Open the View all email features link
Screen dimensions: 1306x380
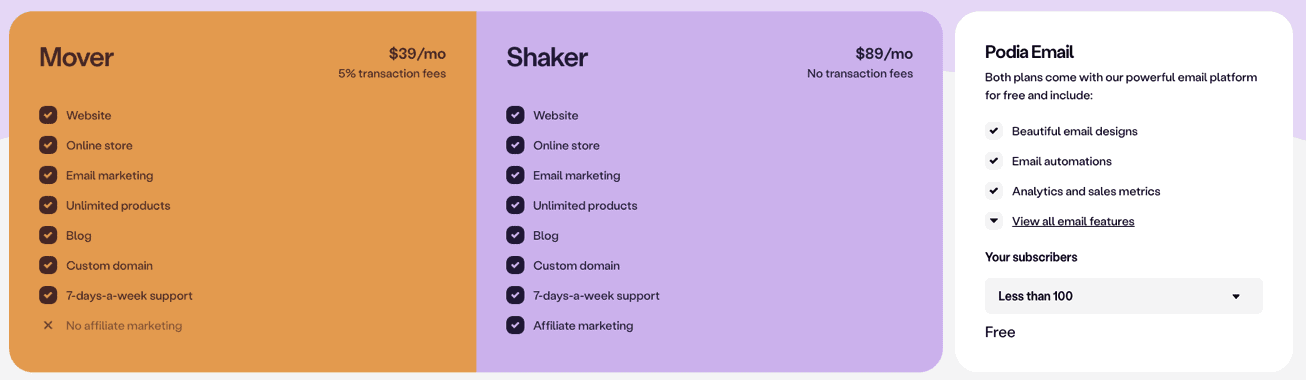click(x=1073, y=221)
